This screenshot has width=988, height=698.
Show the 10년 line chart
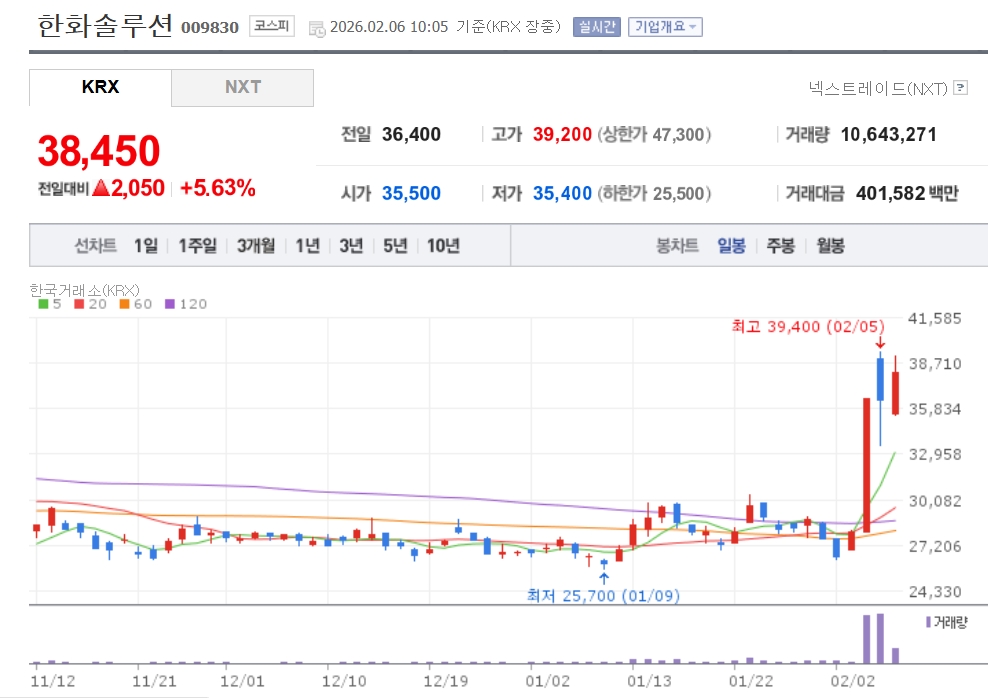pos(443,245)
